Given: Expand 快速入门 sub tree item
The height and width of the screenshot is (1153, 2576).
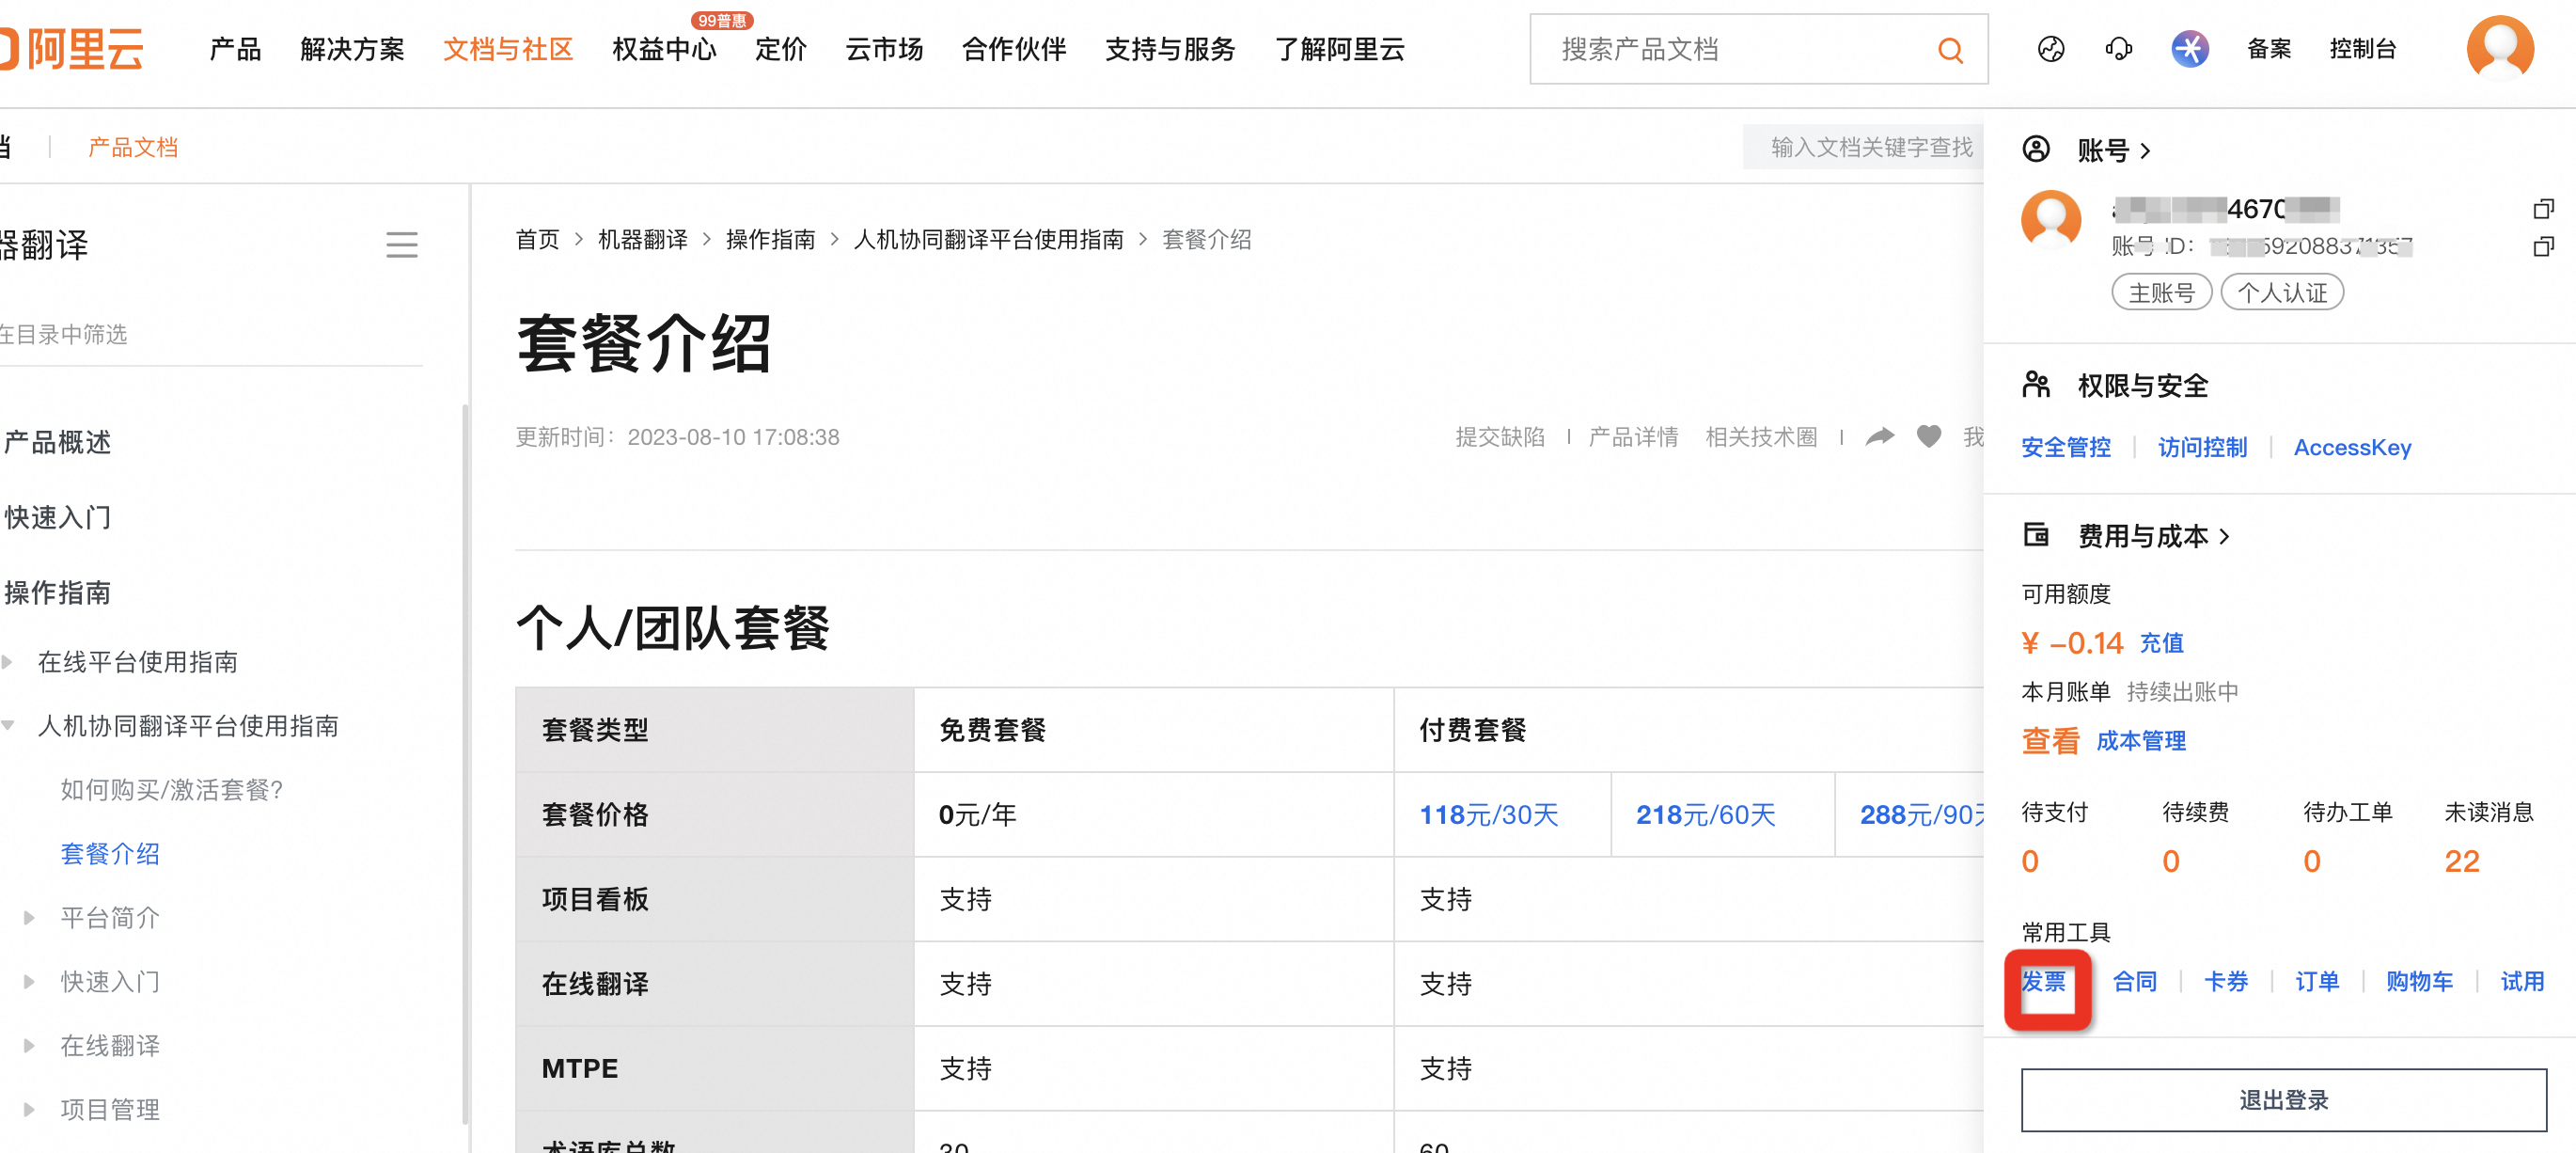Looking at the screenshot, I should click(x=29, y=981).
